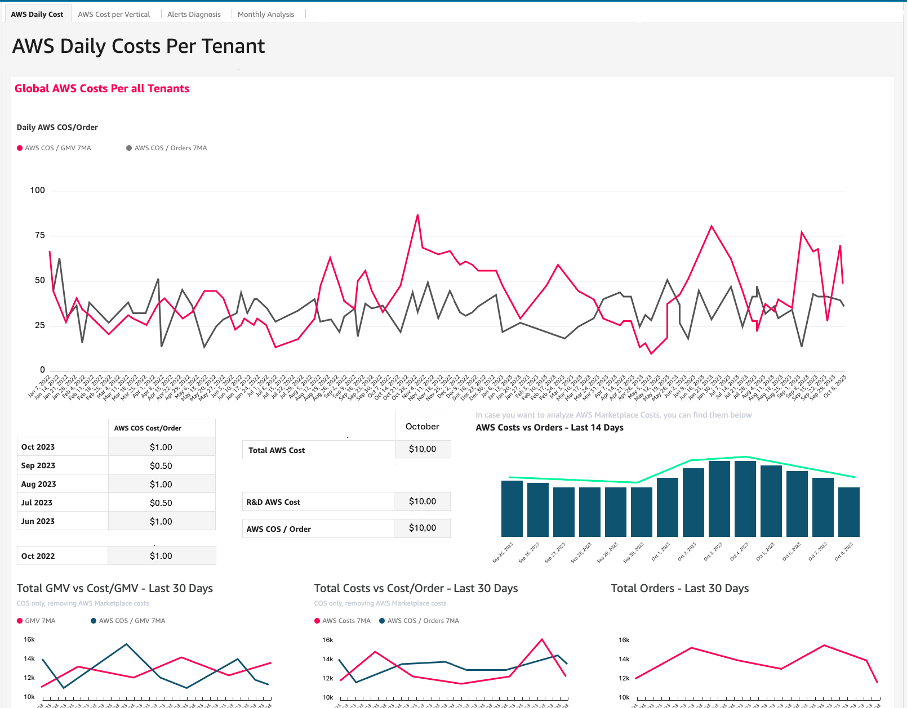Switch to the AWS Cost per Vertical tab
This screenshot has height=708, width=908.
[x=116, y=15]
